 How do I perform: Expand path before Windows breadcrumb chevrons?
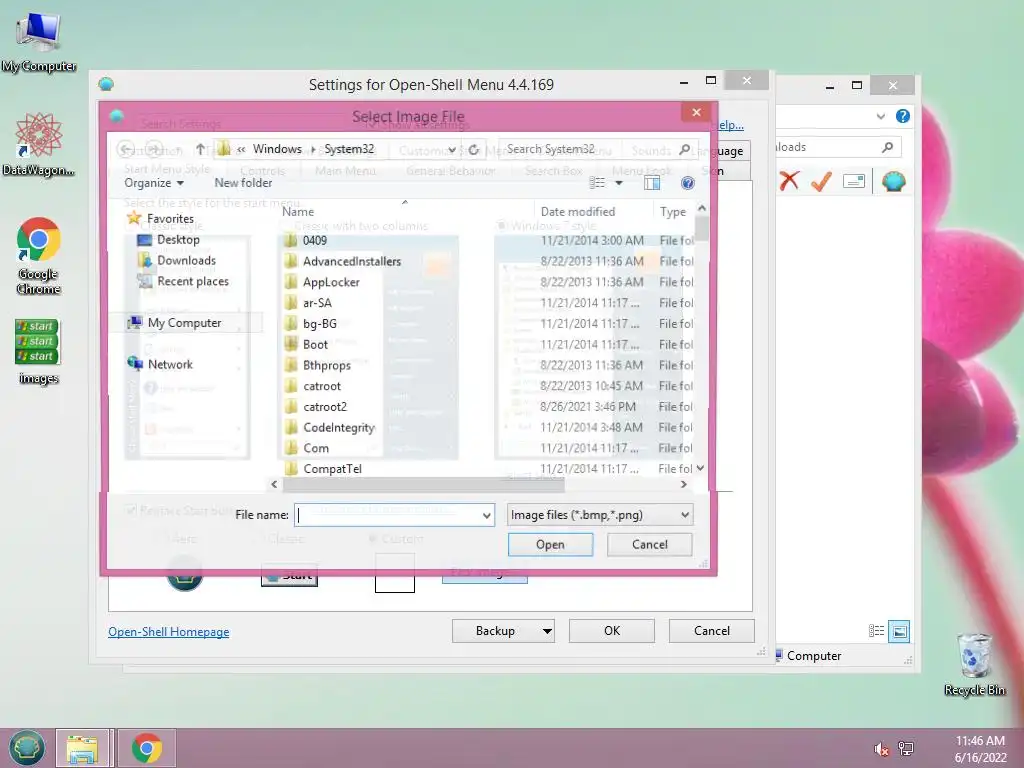[x=241, y=150]
